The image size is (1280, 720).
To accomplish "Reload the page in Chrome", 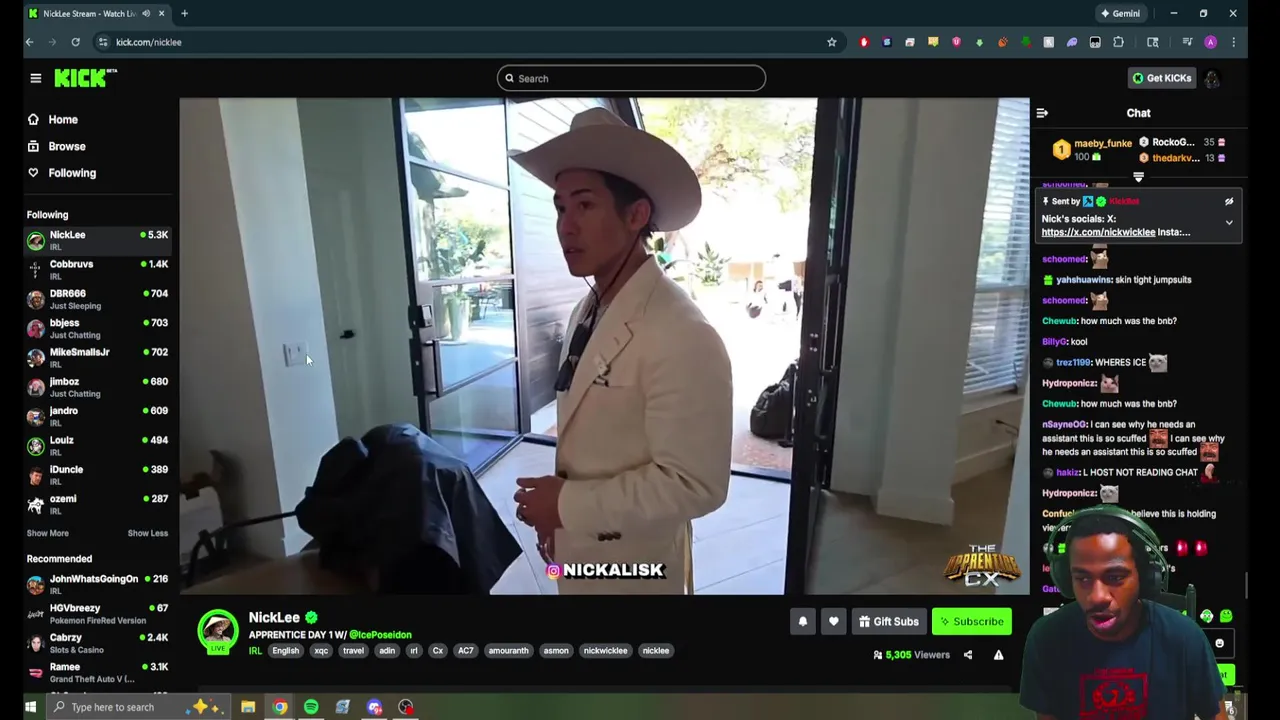I will (x=75, y=42).
